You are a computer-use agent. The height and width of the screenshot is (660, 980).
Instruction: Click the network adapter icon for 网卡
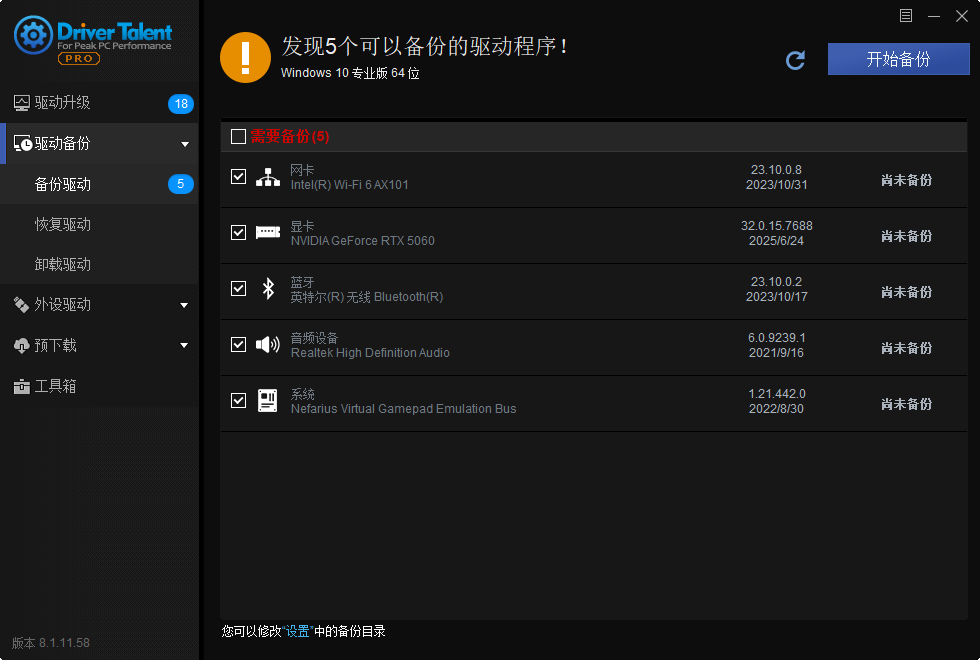(x=268, y=177)
